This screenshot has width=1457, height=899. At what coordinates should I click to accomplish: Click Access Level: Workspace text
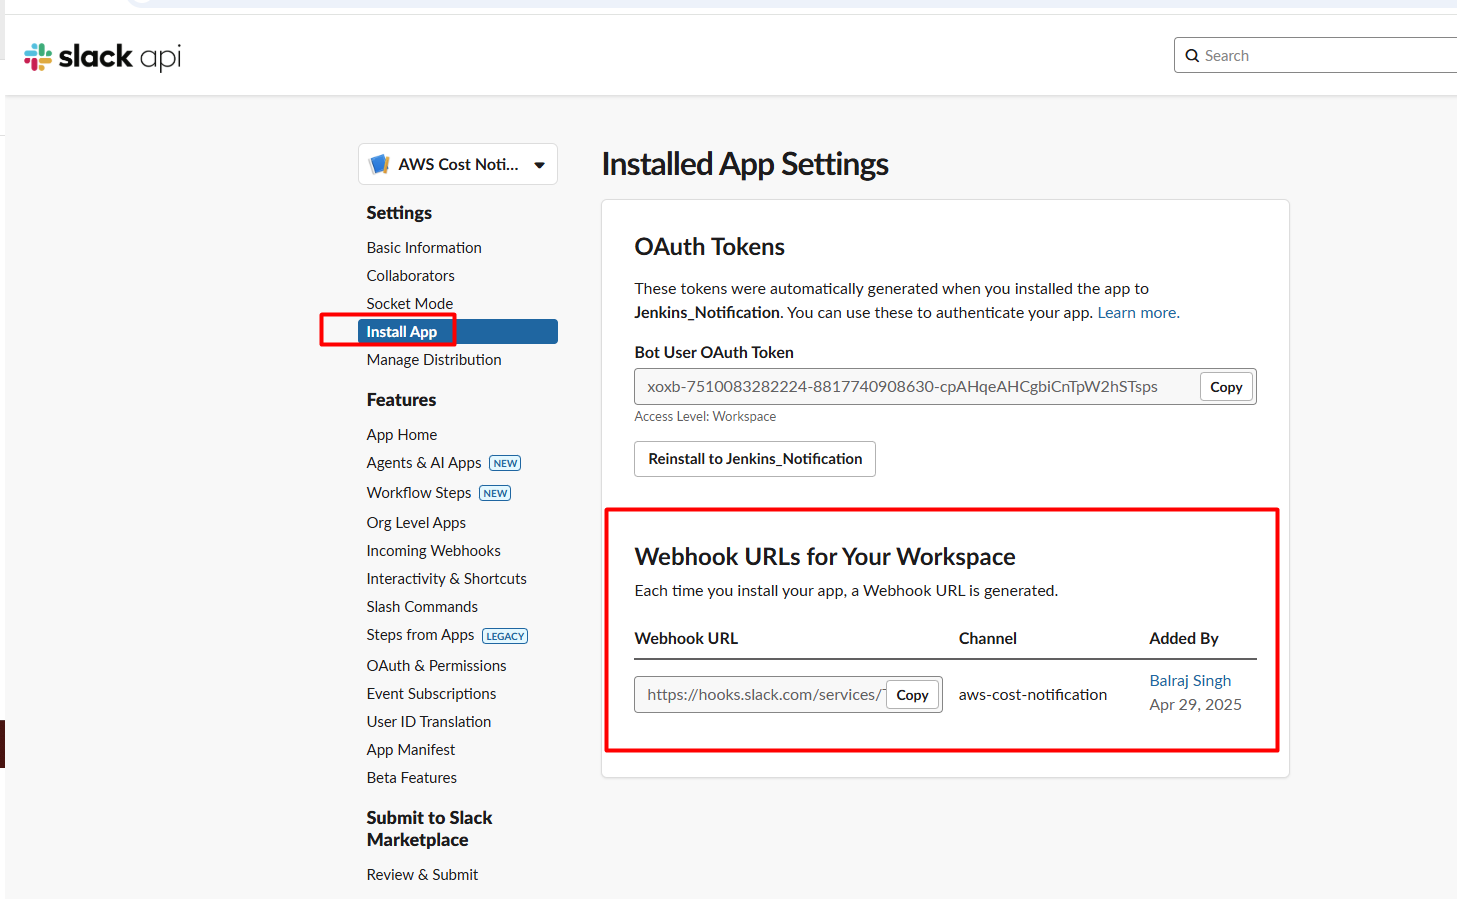(x=705, y=417)
